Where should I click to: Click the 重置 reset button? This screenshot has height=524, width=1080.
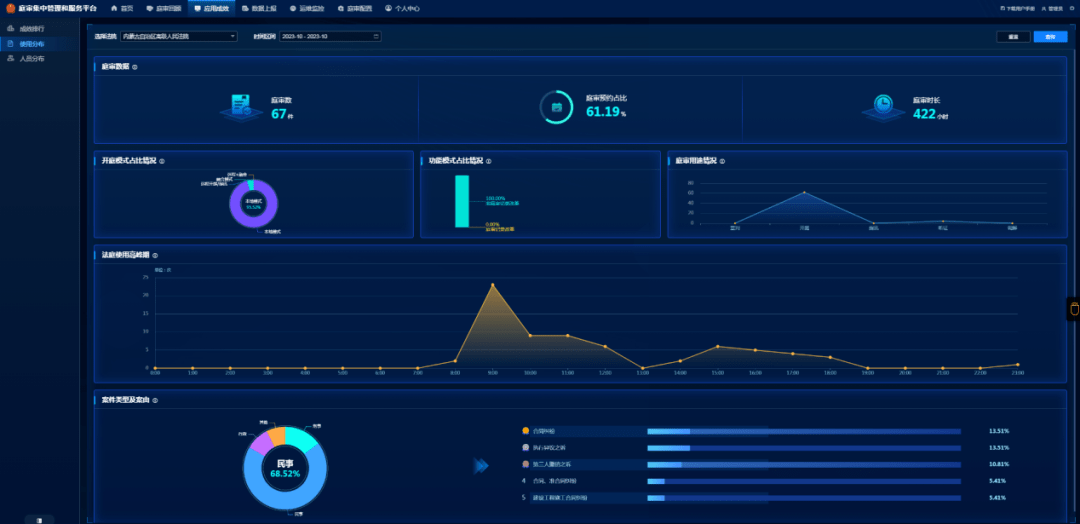click(1012, 37)
